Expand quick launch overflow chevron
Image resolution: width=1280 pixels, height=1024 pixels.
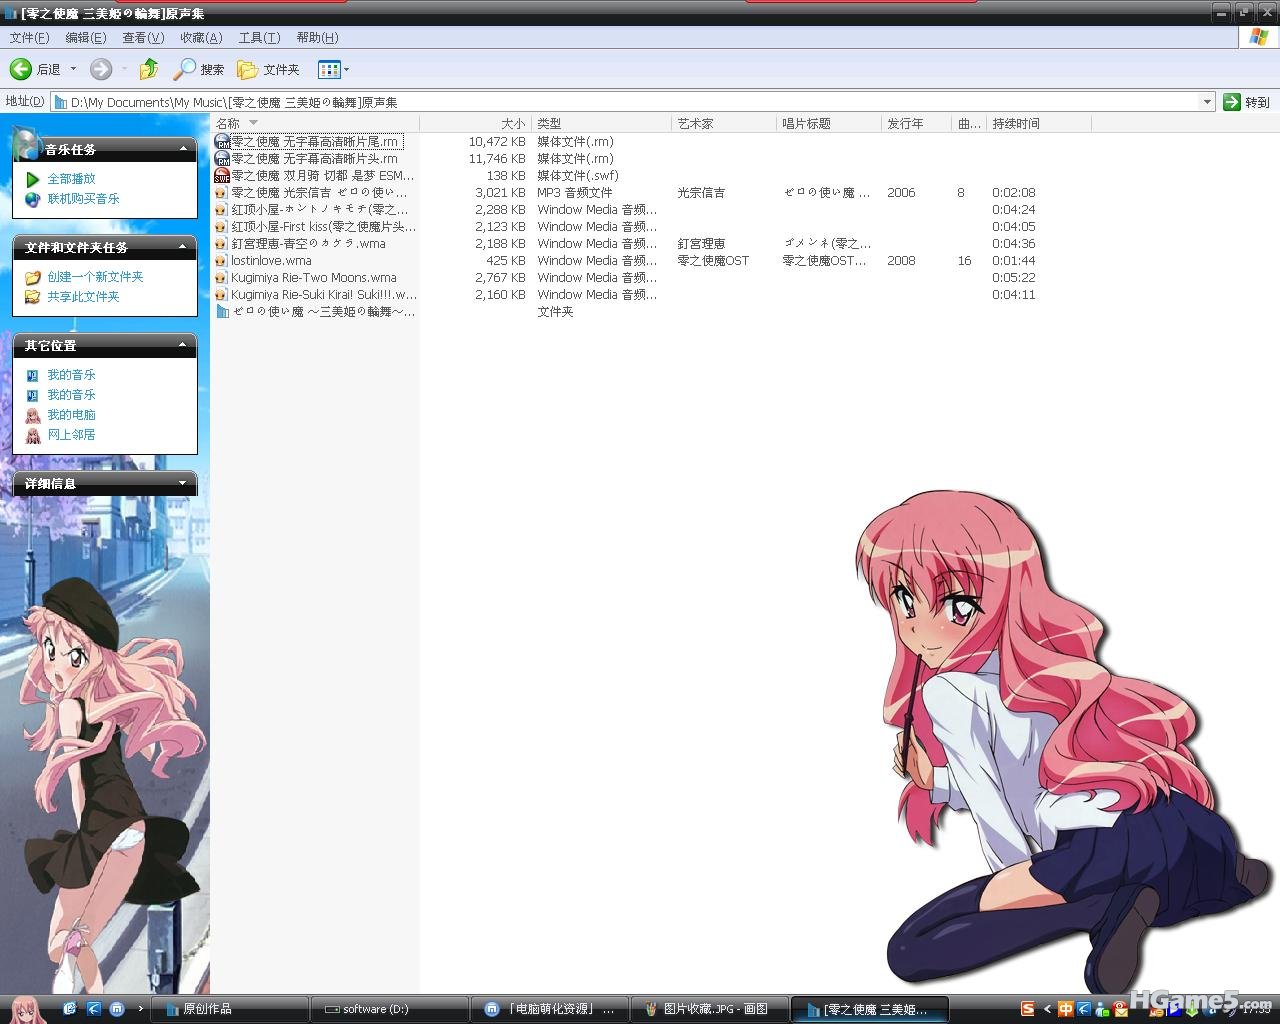pos(140,1009)
